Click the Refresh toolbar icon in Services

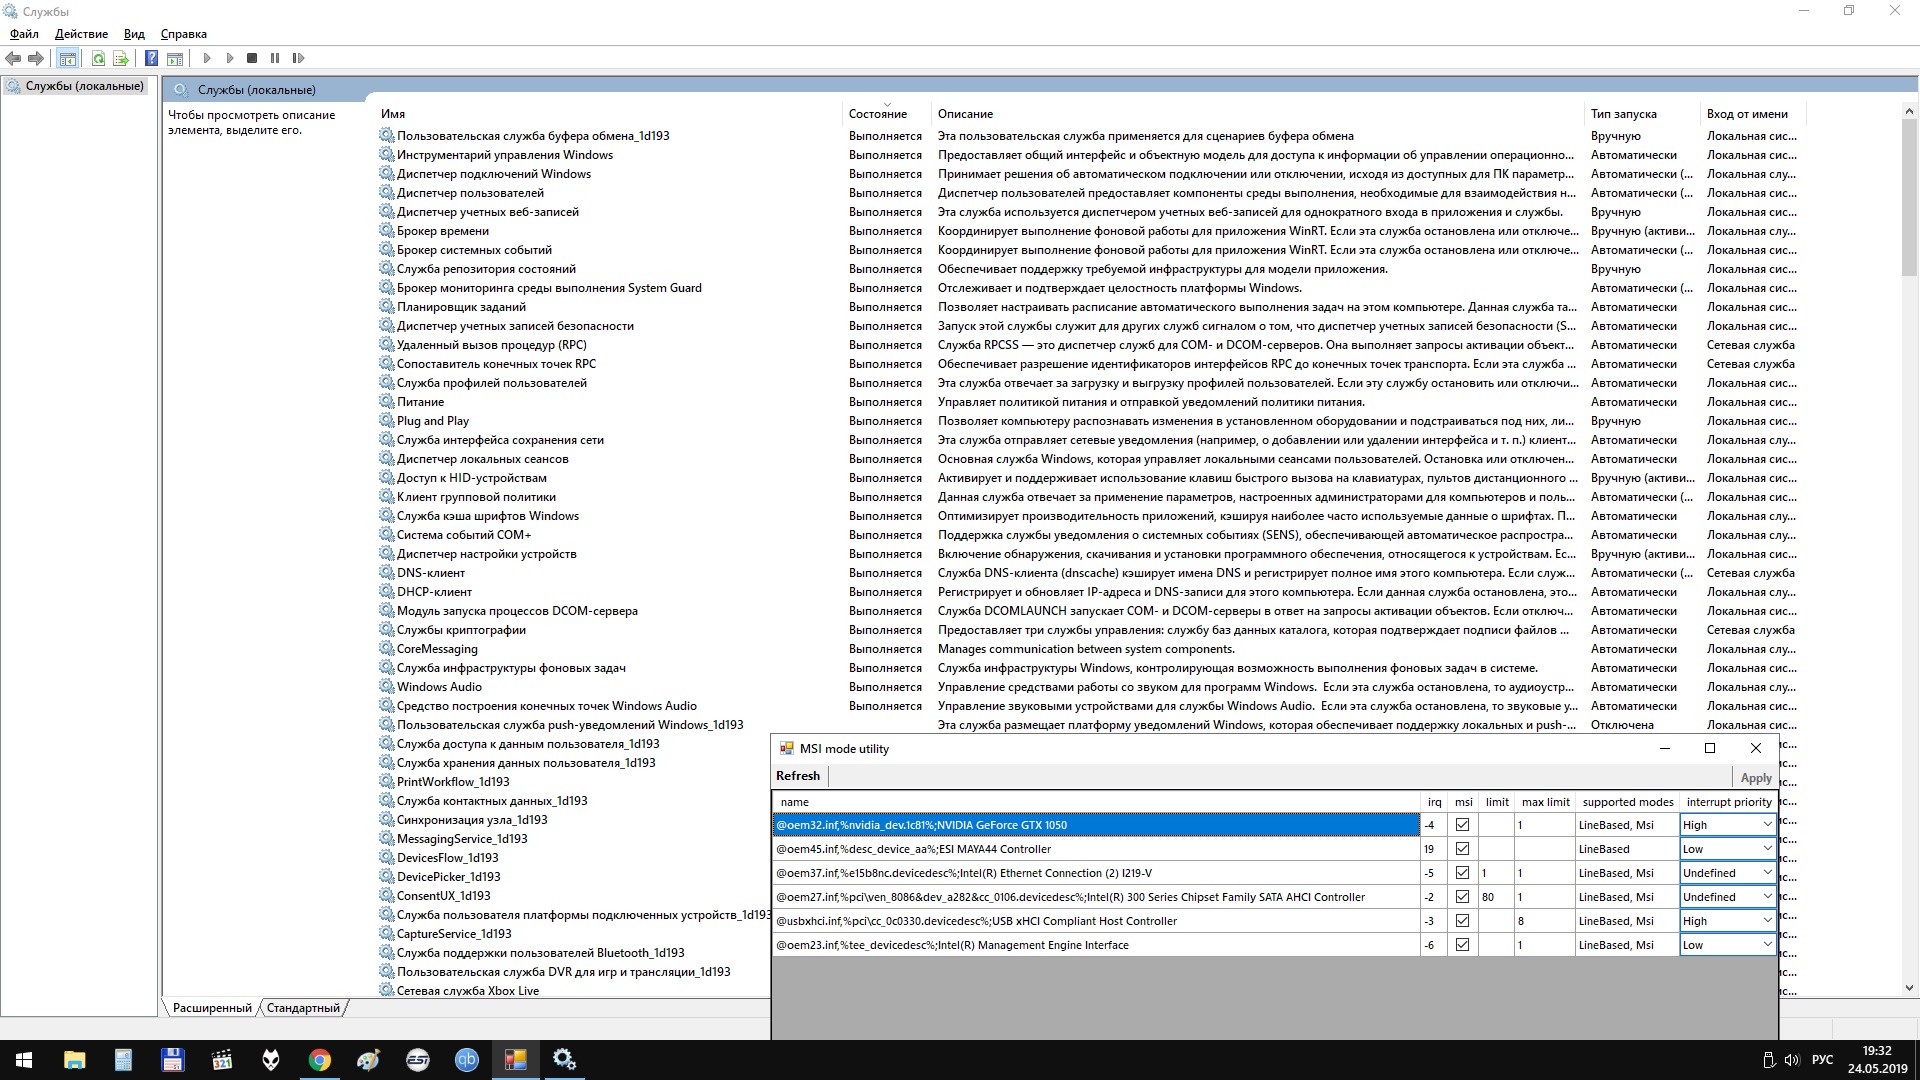(x=98, y=59)
